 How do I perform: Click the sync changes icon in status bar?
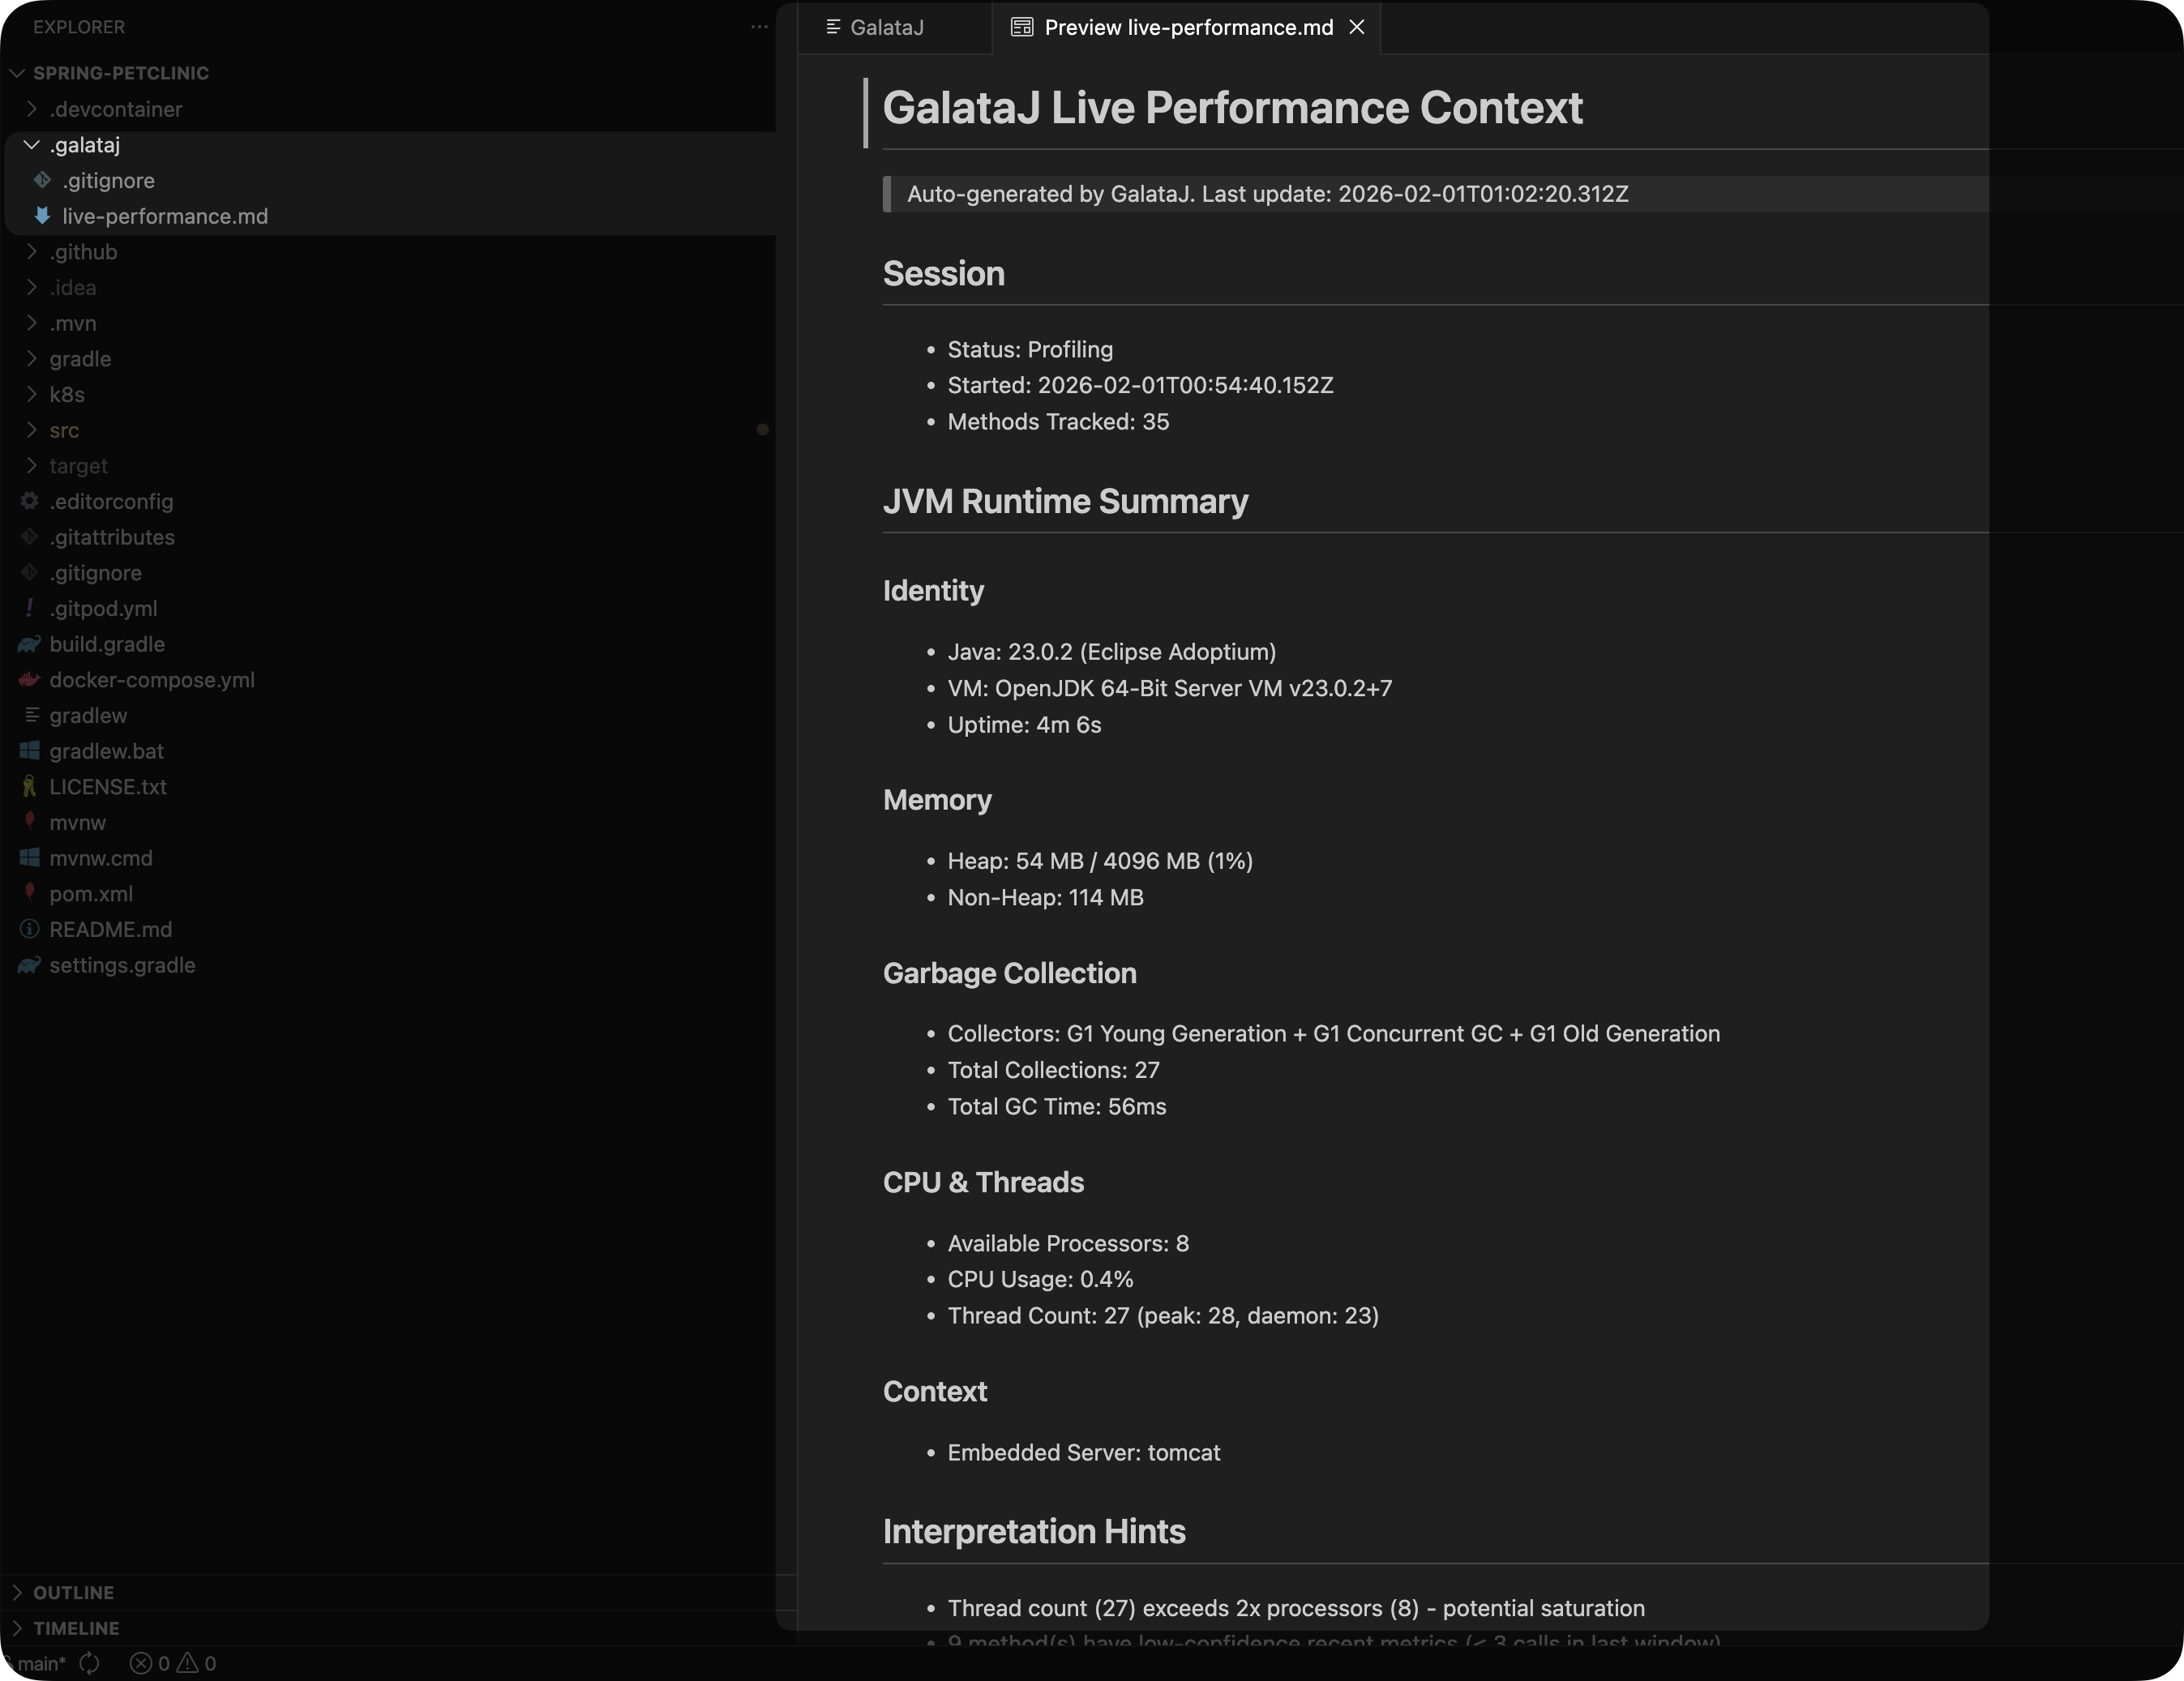click(90, 1663)
